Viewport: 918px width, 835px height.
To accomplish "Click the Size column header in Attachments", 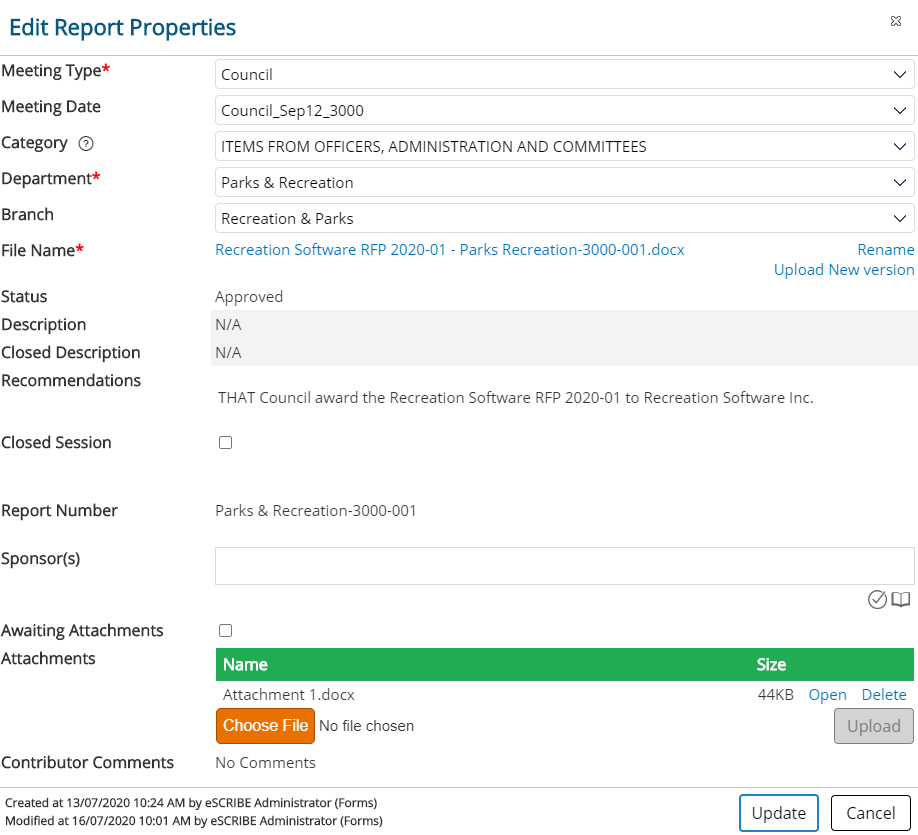I will coord(770,665).
